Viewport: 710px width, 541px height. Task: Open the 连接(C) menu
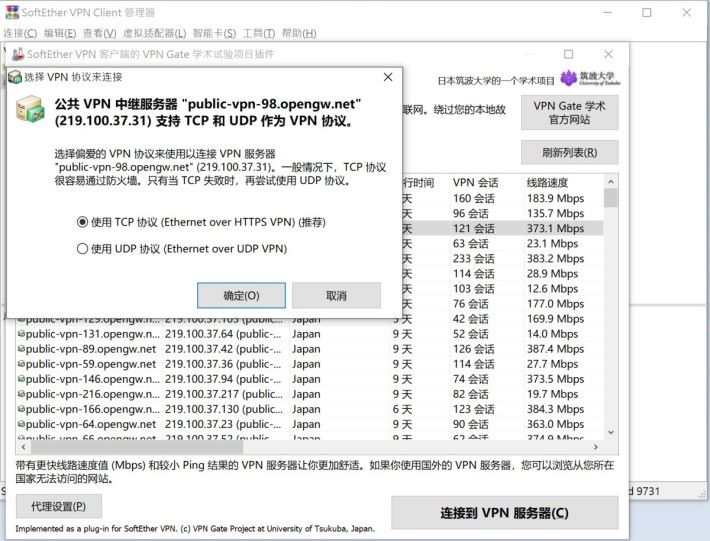(20, 33)
